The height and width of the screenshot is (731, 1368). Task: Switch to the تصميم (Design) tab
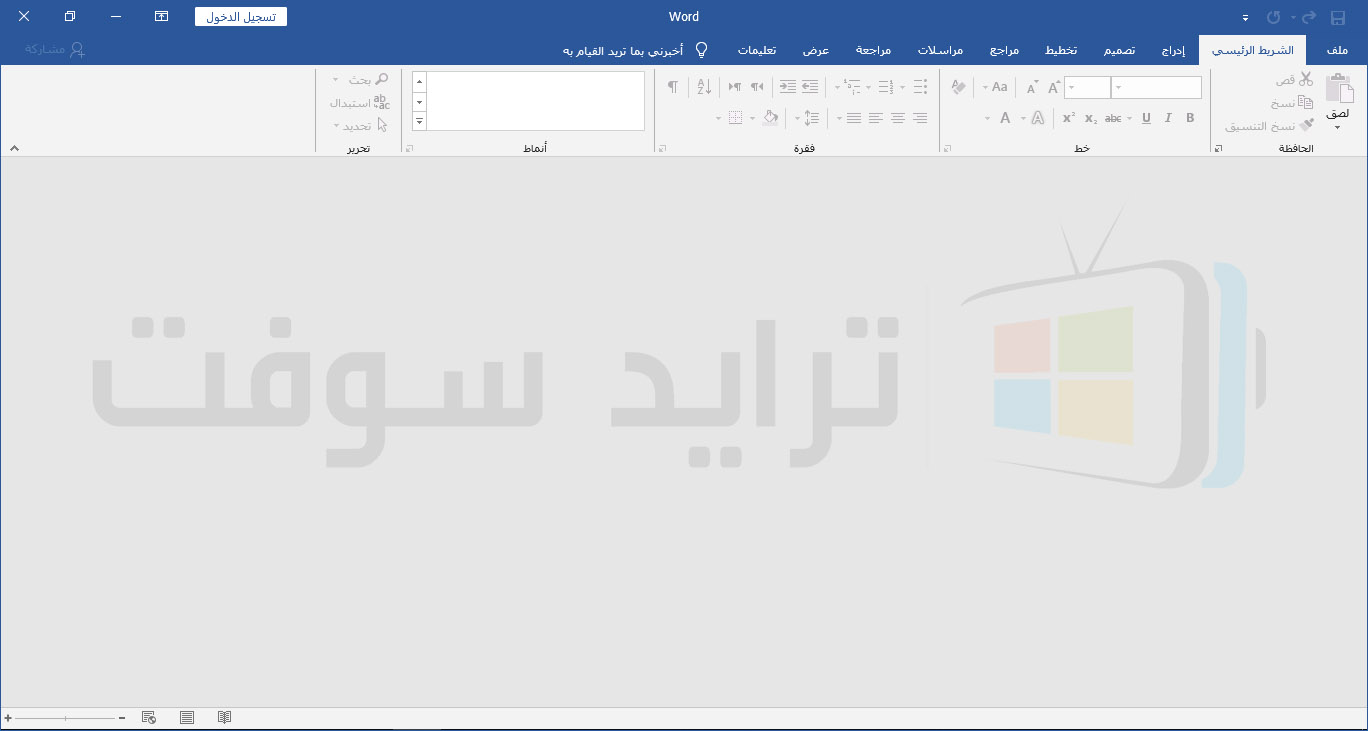[1119, 50]
